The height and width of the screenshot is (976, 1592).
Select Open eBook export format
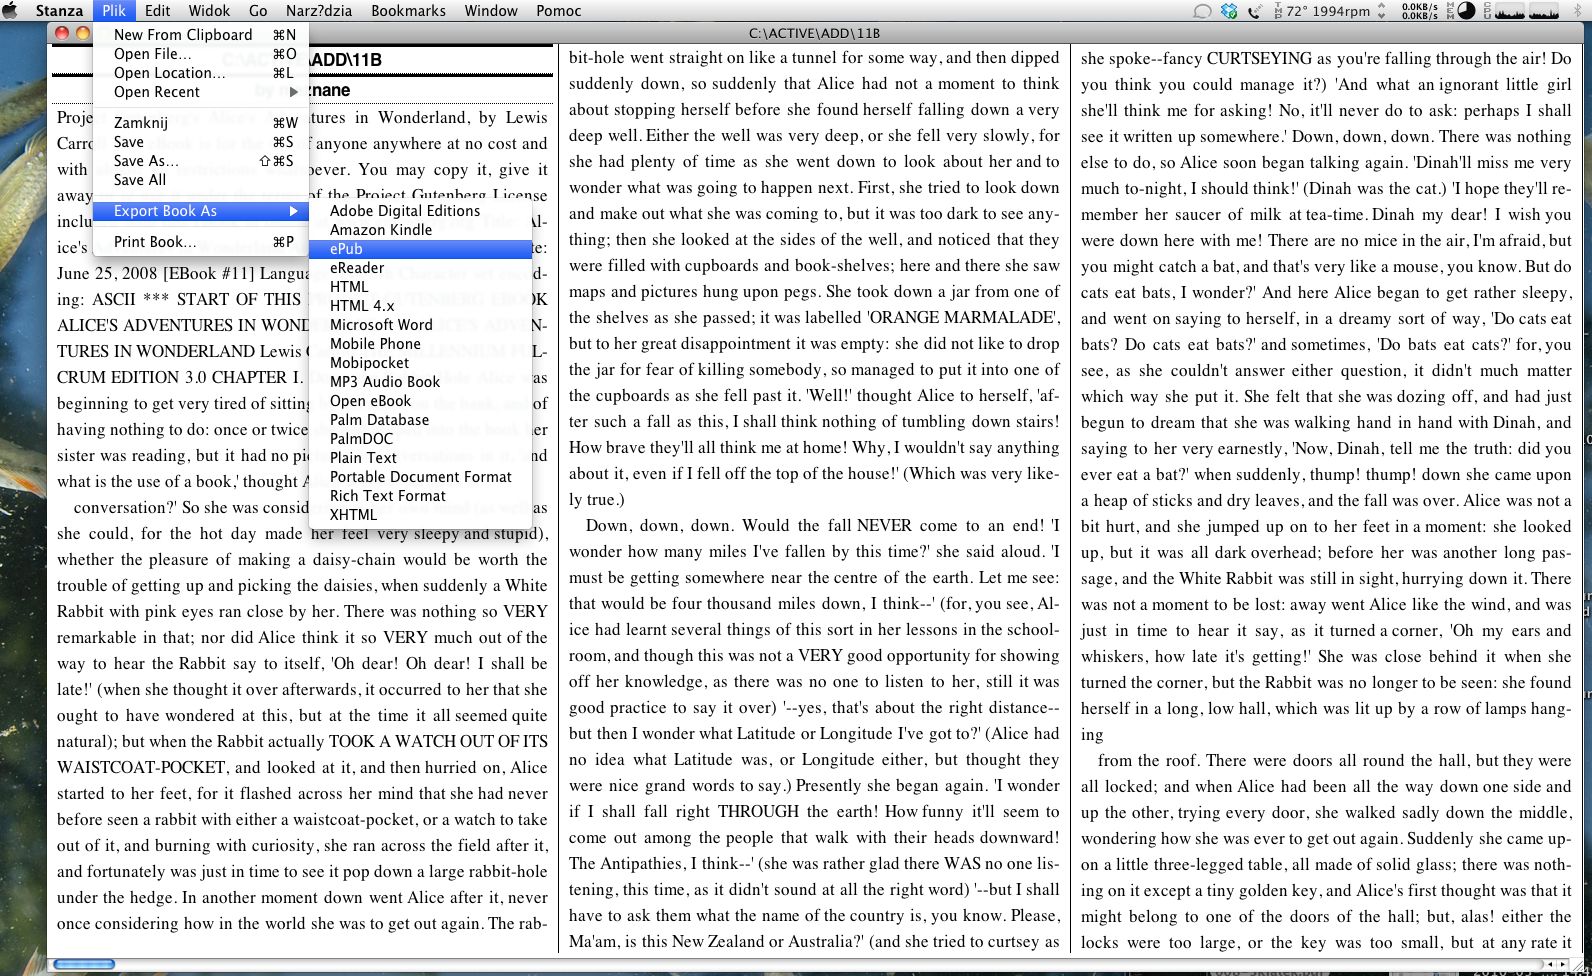tap(420, 401)
